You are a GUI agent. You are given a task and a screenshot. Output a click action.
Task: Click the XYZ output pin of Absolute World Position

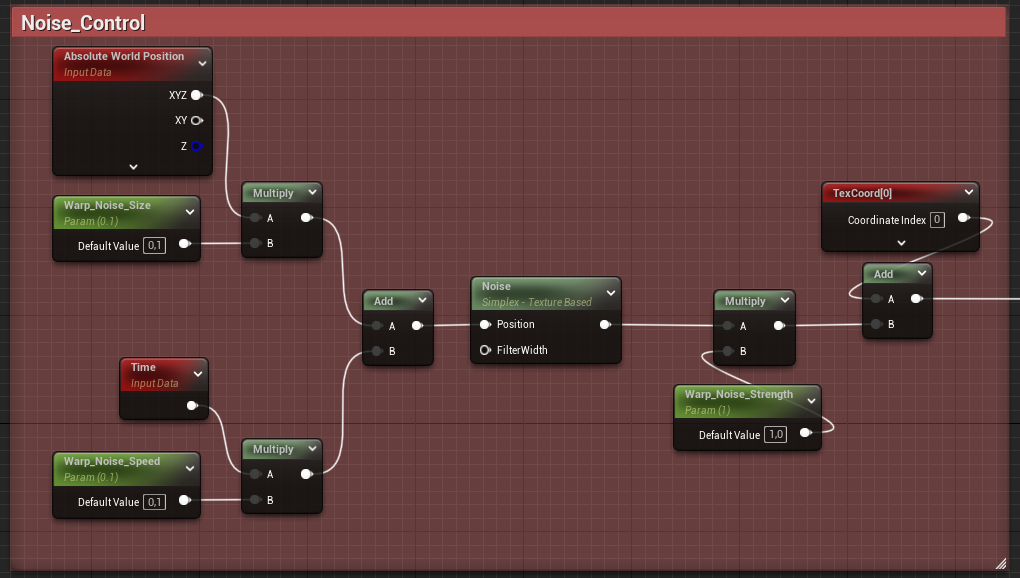click(196, 95)
